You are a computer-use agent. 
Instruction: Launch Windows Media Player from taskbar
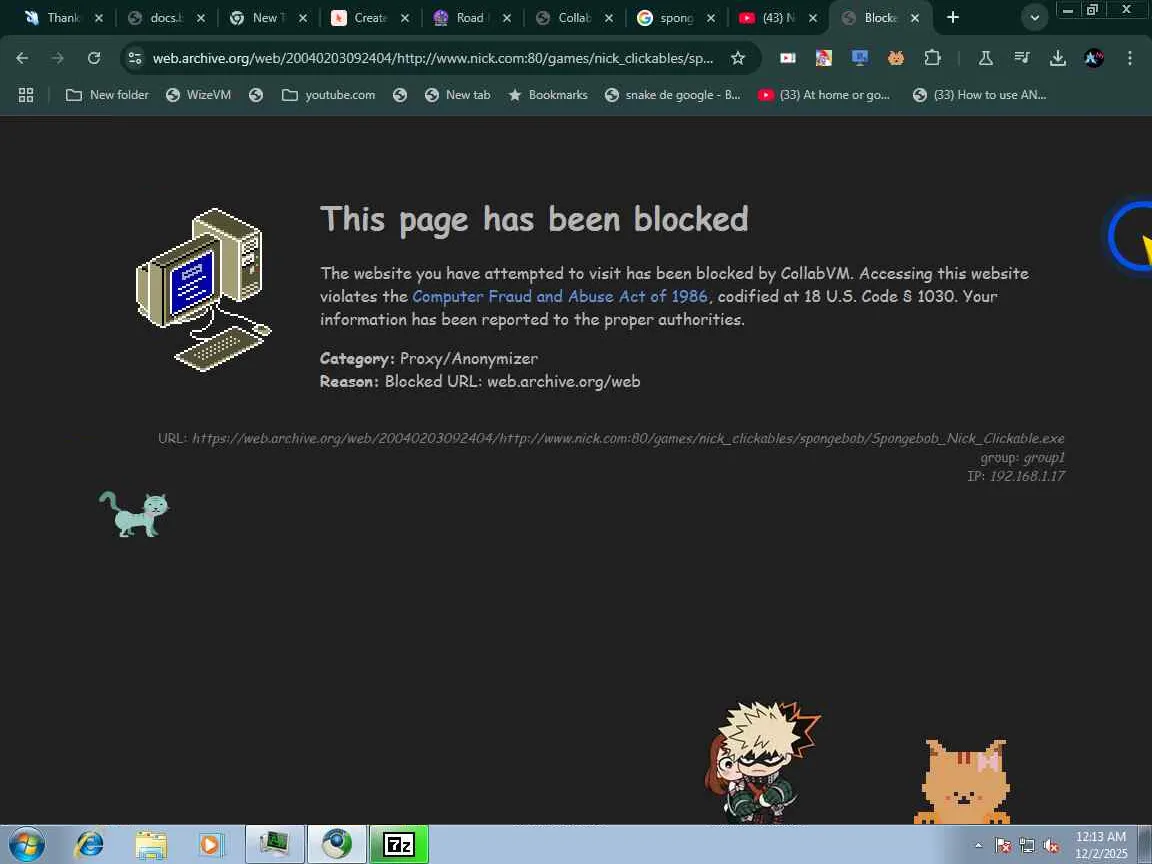pyautogui.click(x=210, y=845)
